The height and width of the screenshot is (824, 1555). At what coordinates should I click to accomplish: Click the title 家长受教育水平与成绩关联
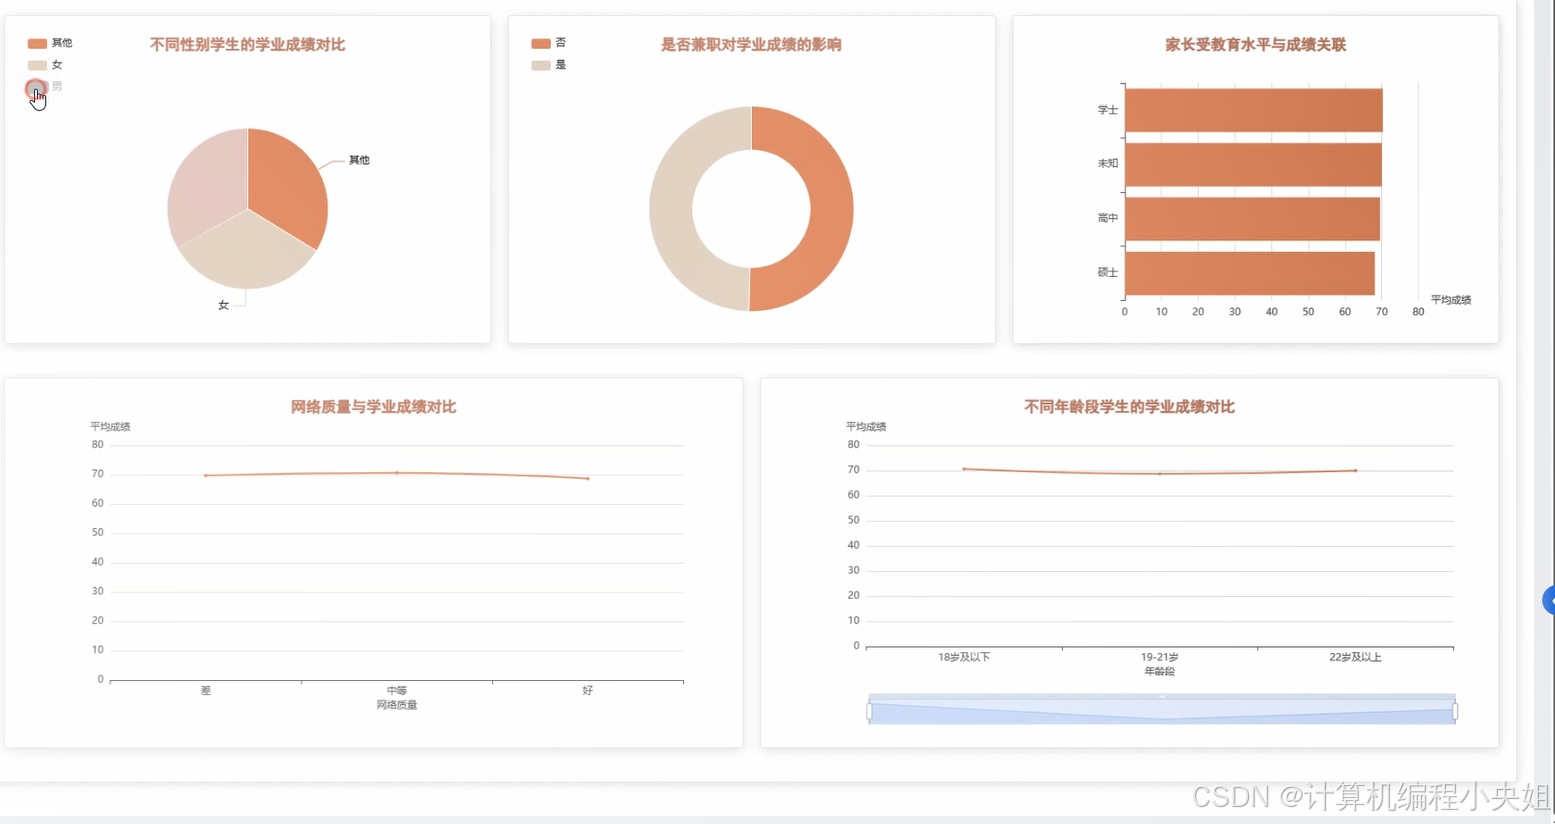point(1256,44)
